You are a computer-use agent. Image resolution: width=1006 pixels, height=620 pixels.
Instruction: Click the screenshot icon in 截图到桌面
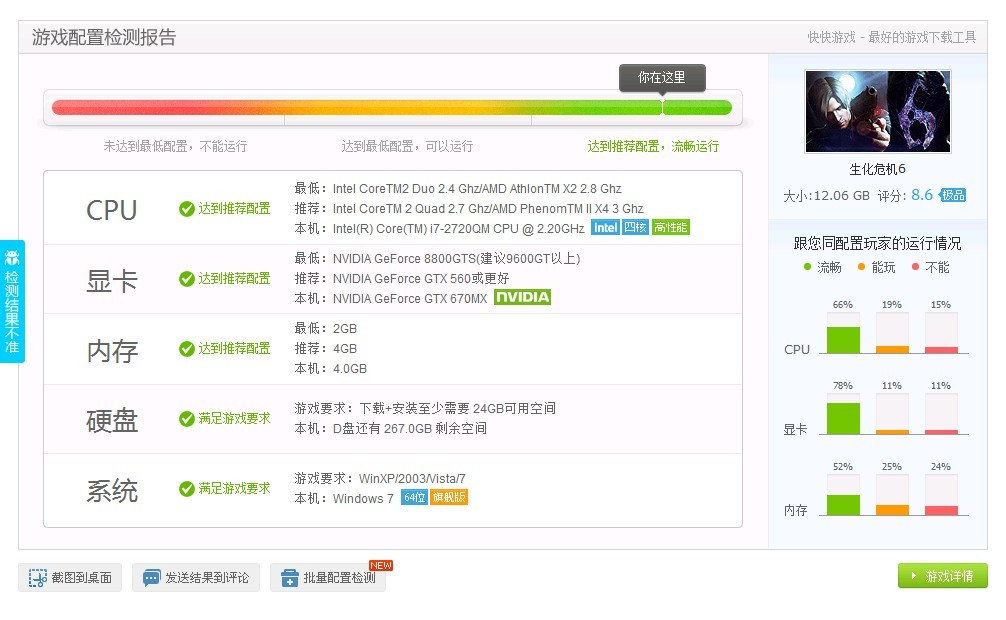pyautogui.click(x=38, y=578)
